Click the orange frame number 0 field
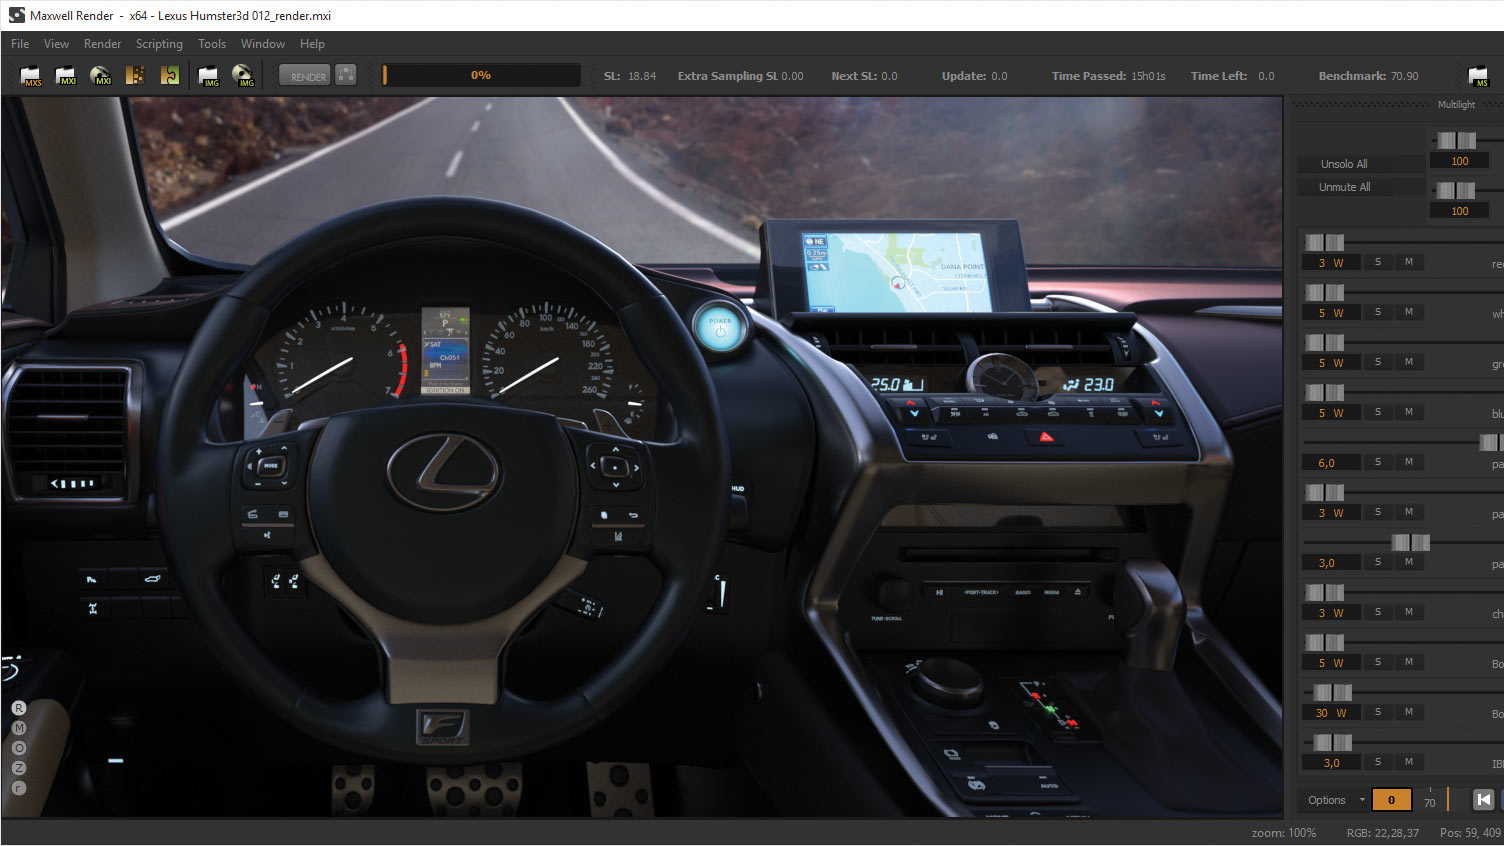 [x=1391, y=800]
